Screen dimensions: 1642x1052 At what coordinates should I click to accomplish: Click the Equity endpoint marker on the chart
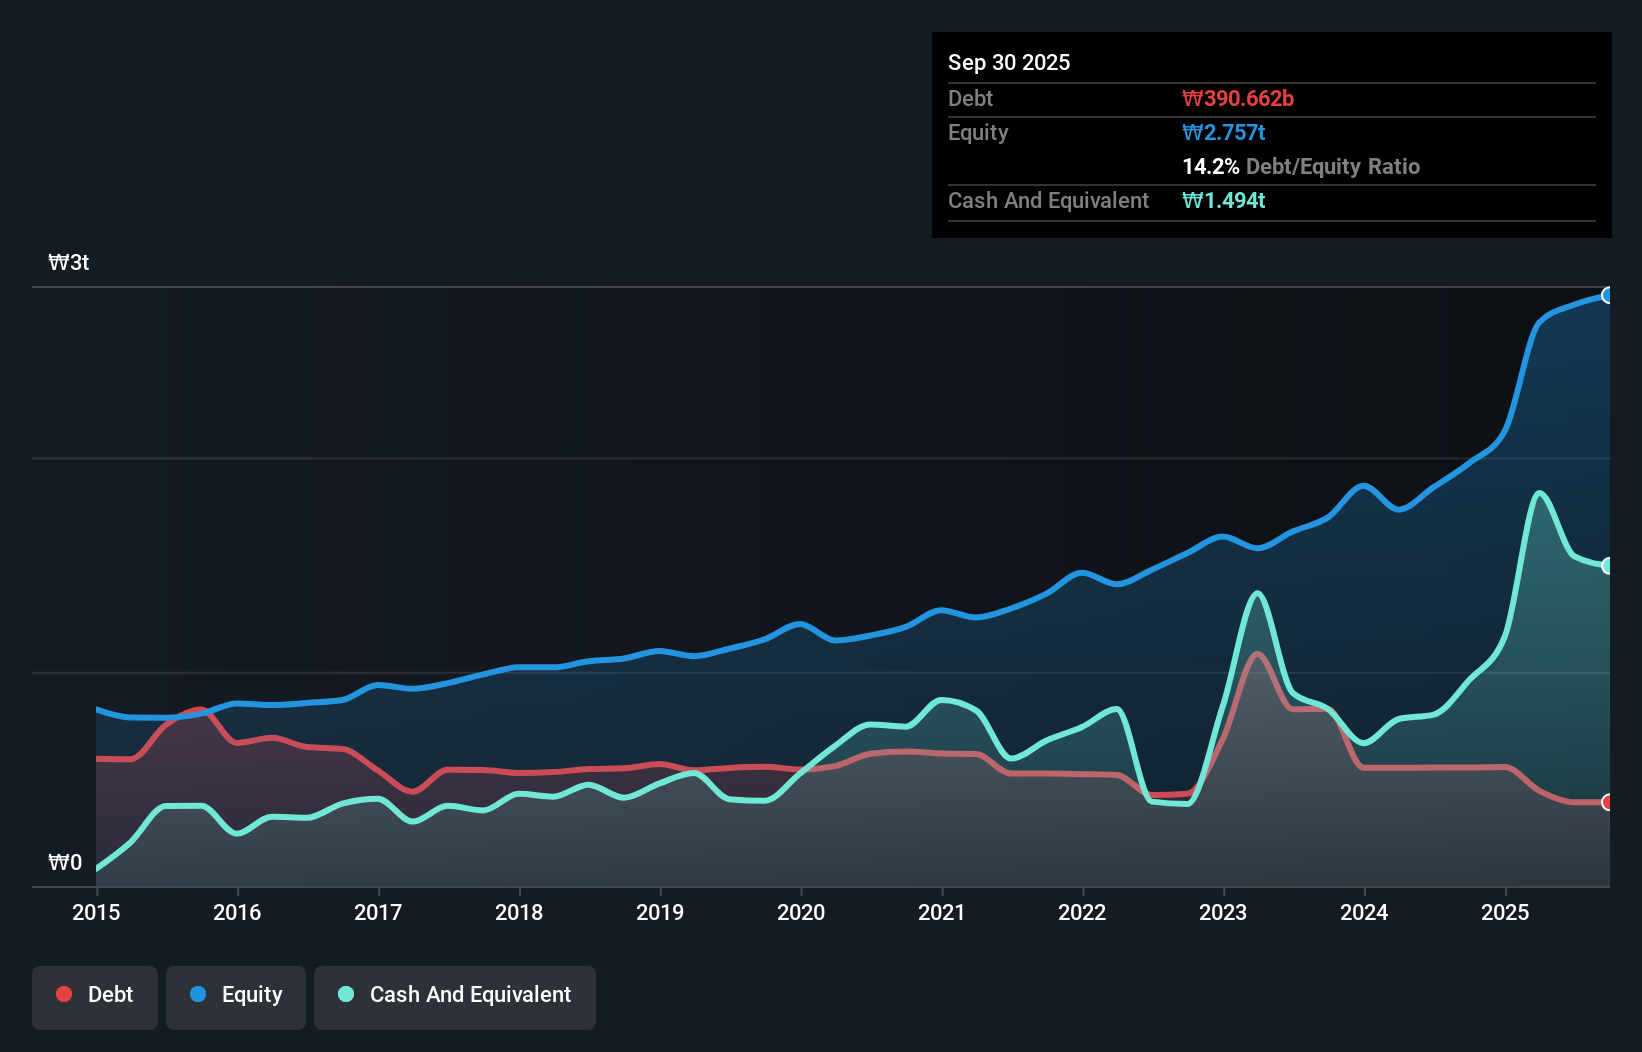click(1607, 295)
